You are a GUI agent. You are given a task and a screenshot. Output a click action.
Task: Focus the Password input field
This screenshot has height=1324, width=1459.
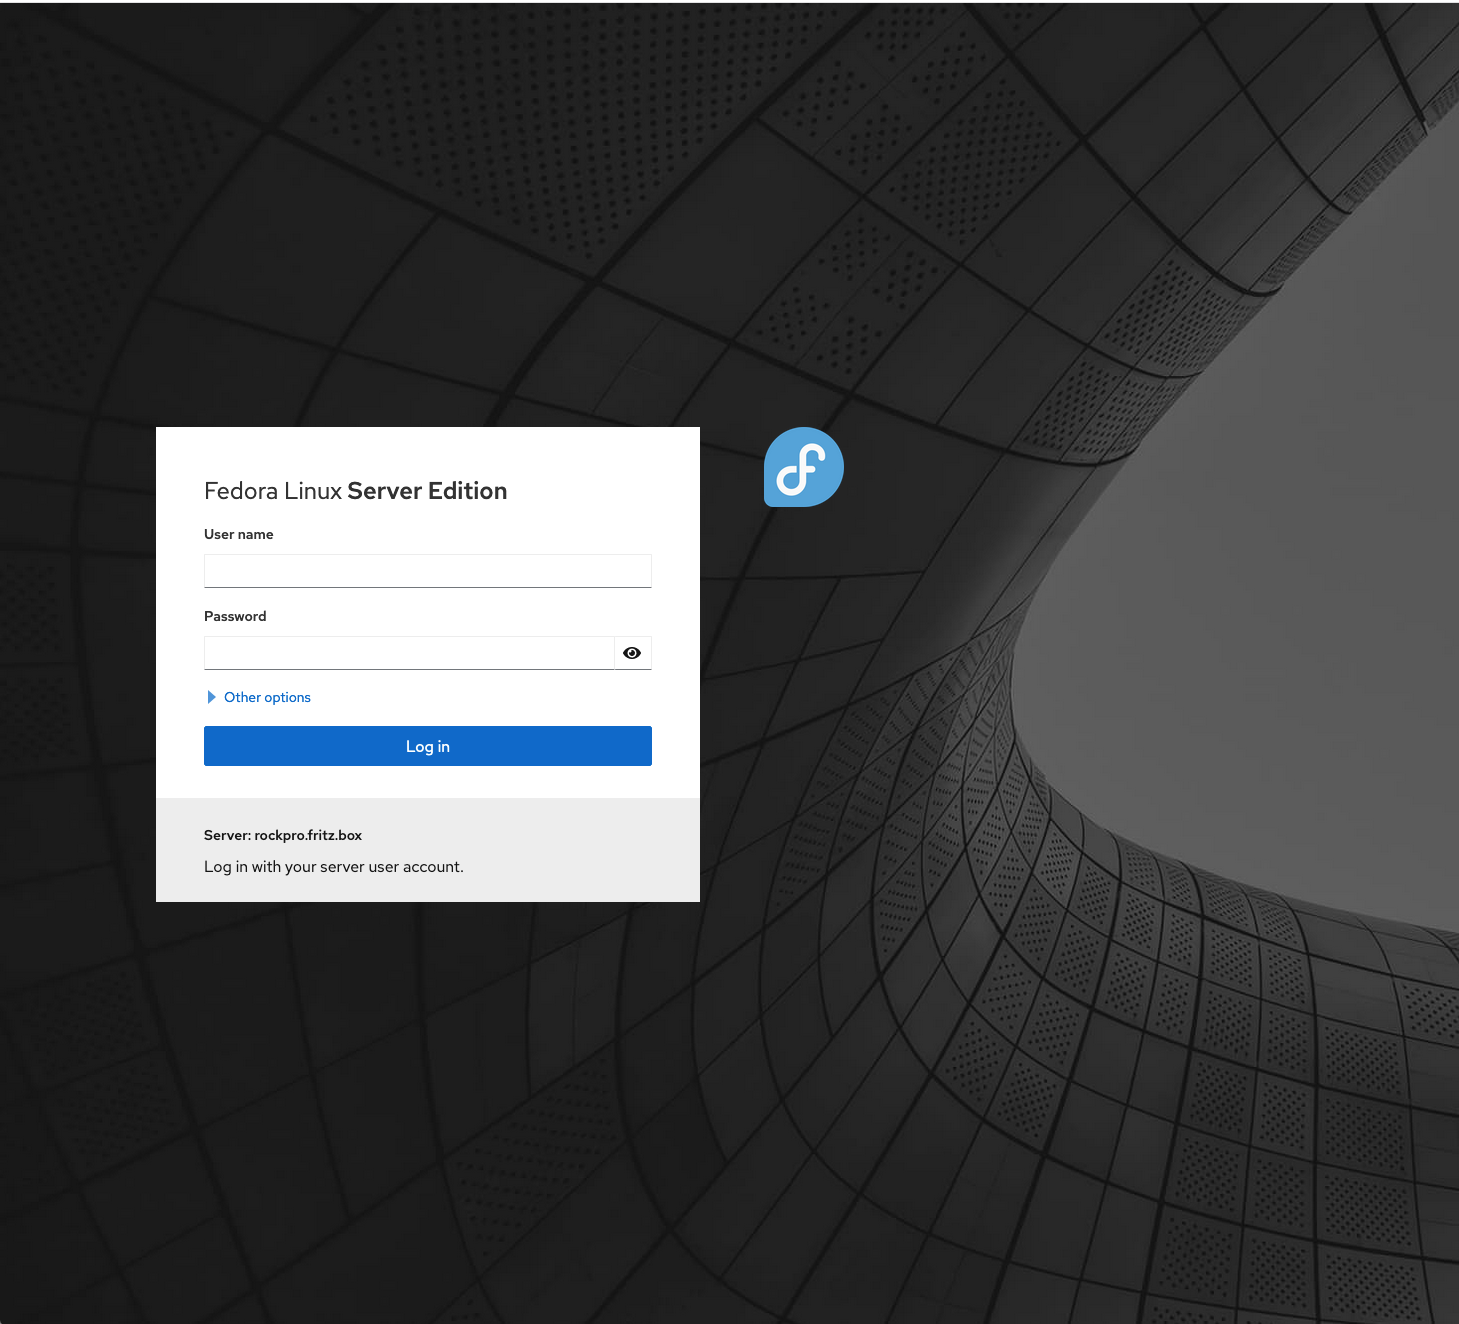(409, 653)
